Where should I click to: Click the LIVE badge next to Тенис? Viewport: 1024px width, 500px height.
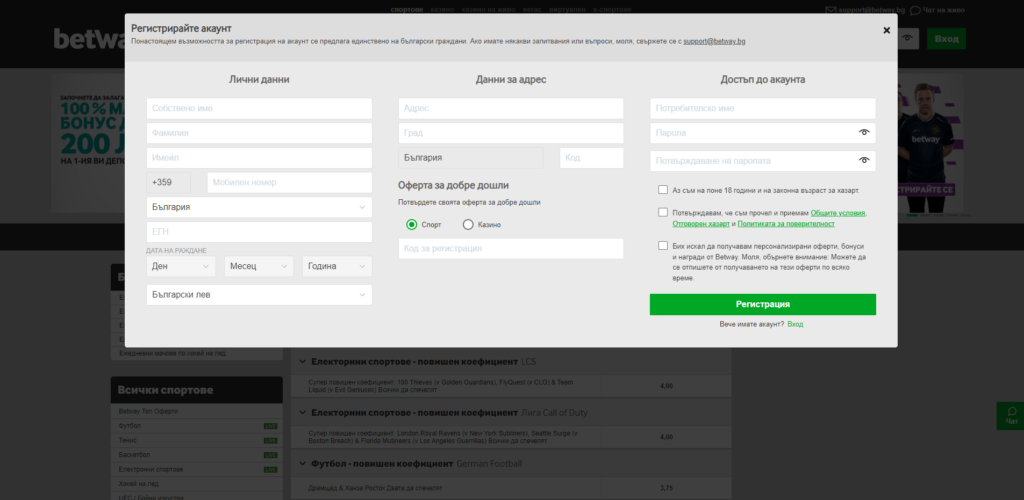(x=270, y=441)
